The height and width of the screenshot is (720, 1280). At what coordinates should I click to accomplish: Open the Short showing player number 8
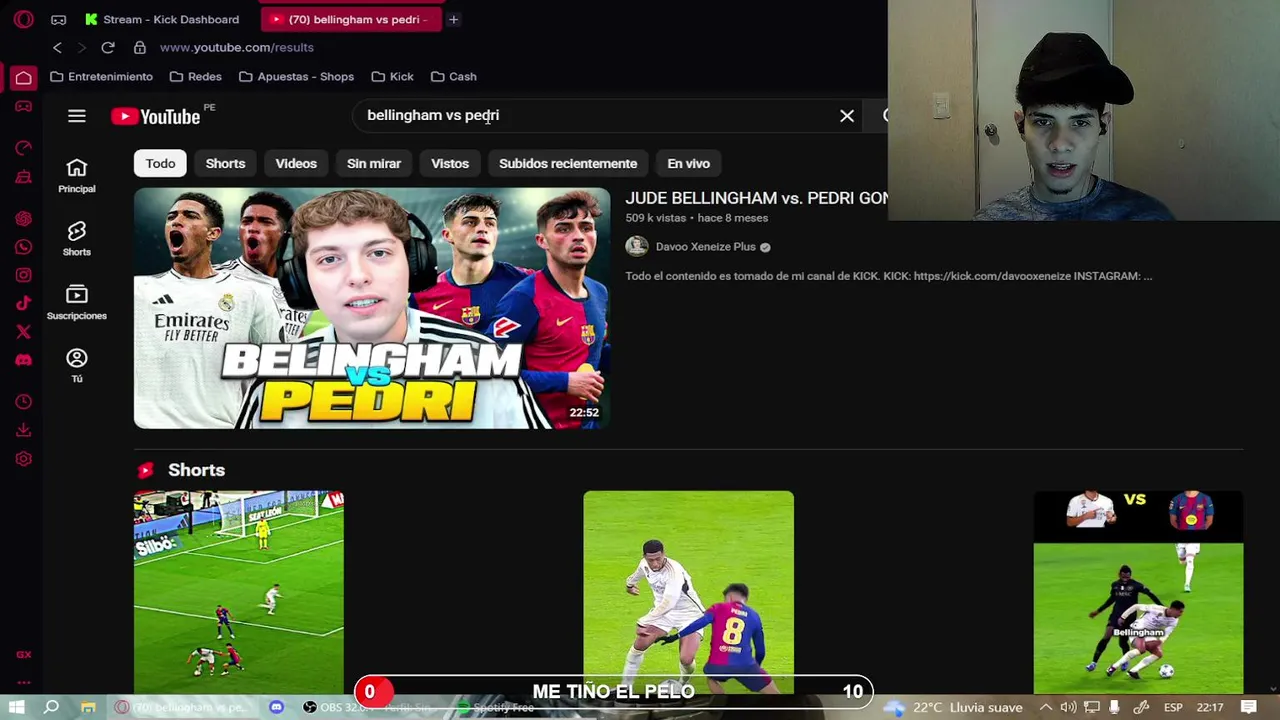click(689, 592)
